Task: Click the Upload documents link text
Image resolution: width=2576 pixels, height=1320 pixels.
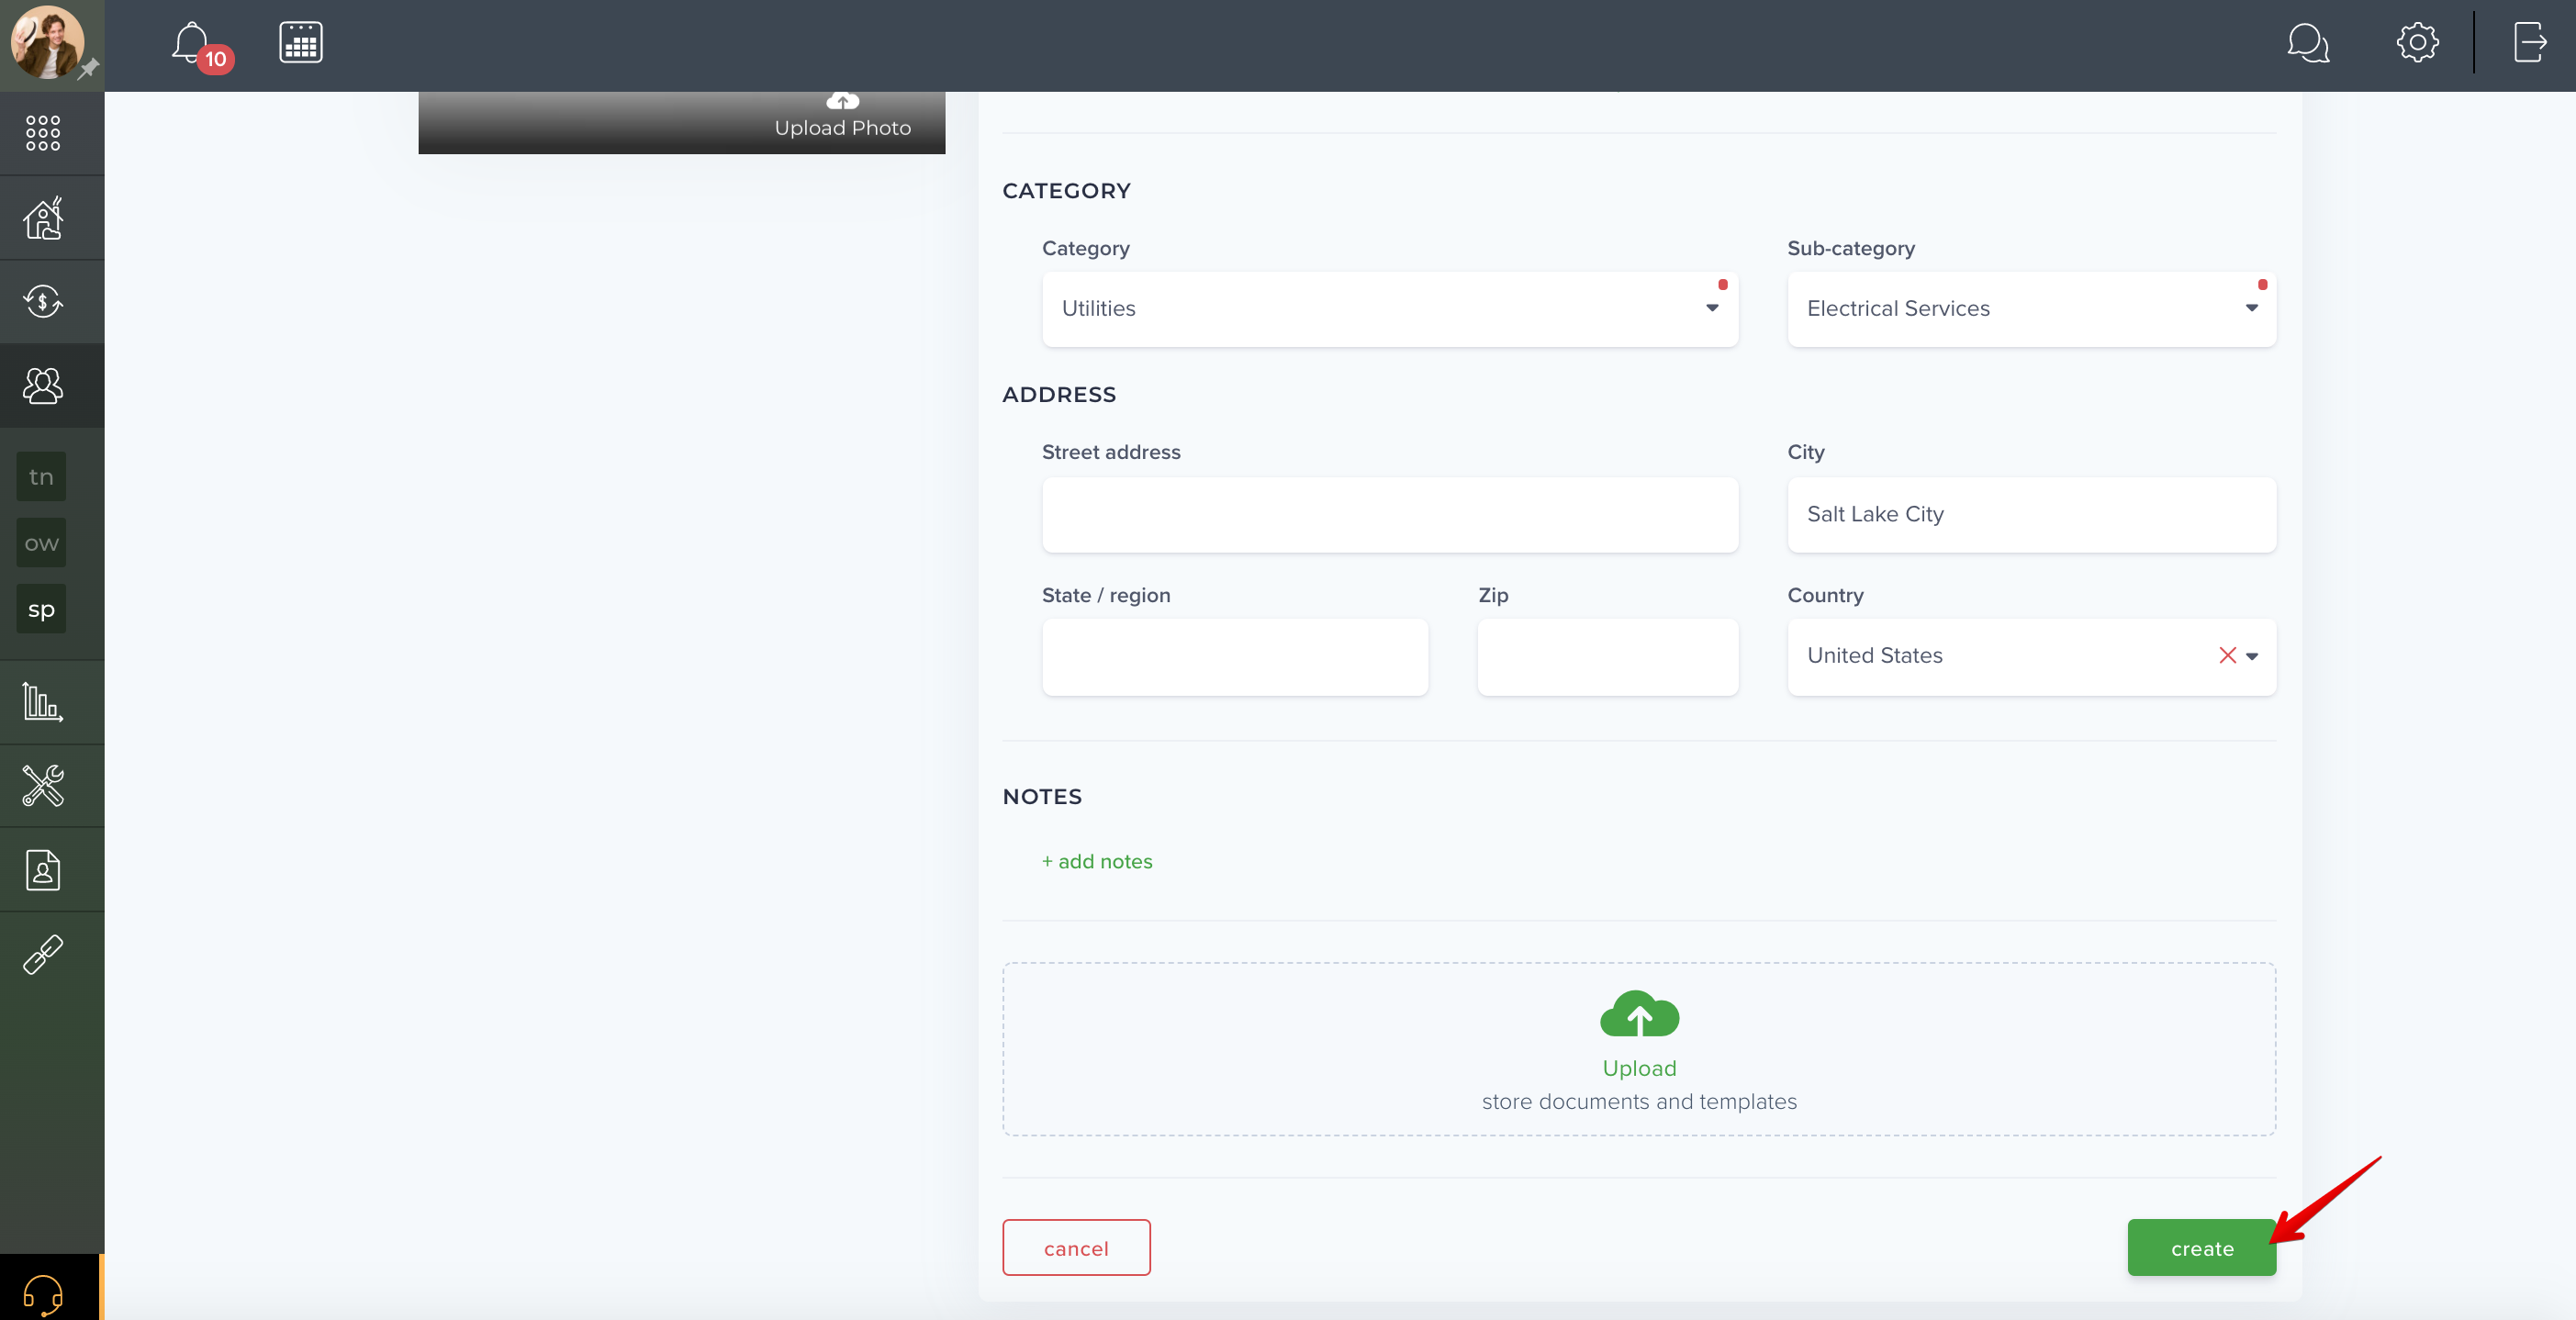Action: click(x=1639, y=1069)
